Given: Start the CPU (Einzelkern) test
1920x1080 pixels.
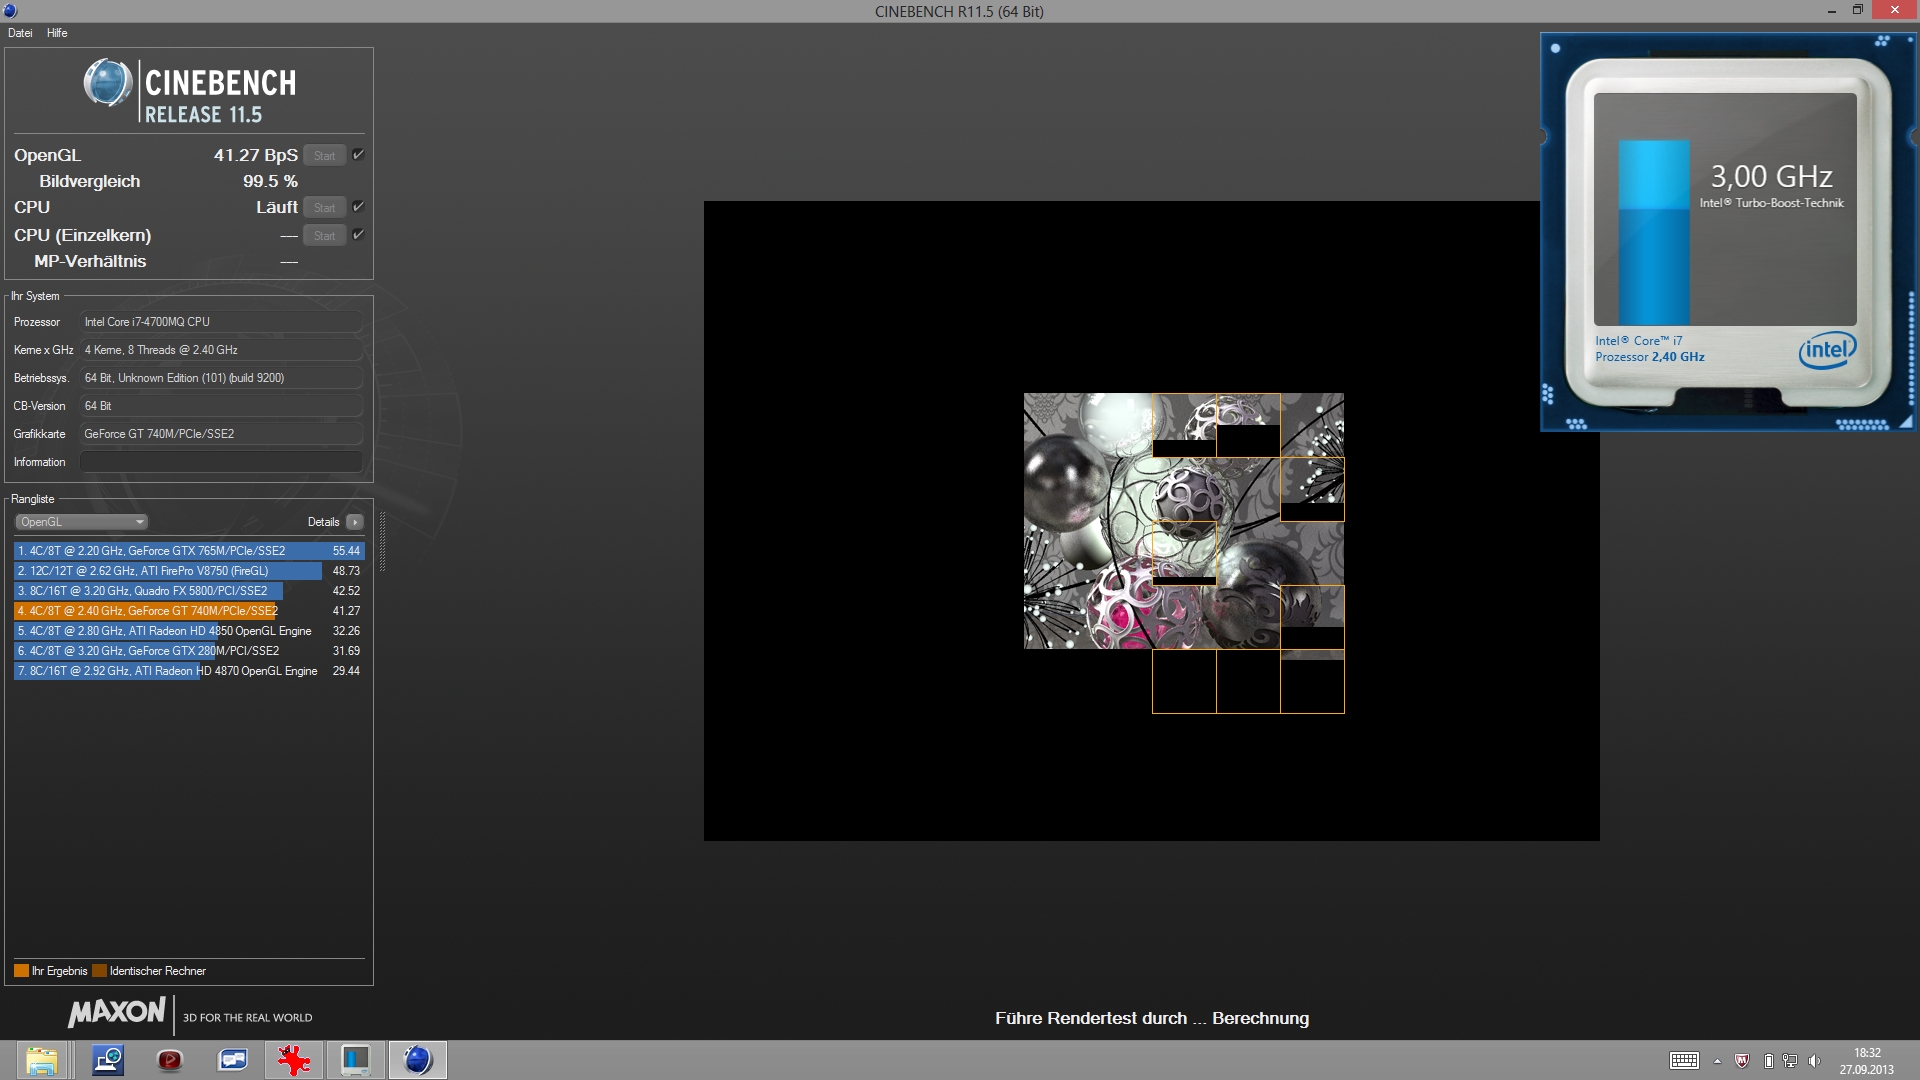Looking at the screenshot, I should pyautogui.click(x=325, y=235).
